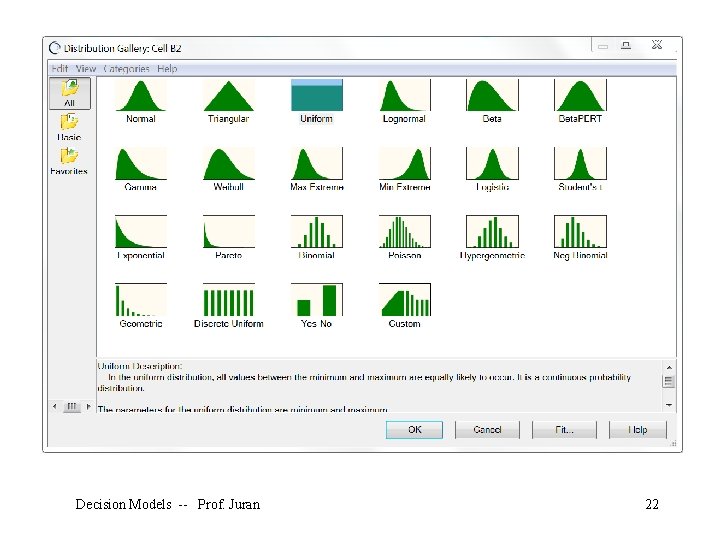Image resolution: width=720 pixels, height=540 pixels.
Task: Choose the Hypergeometric distribution
Action: coord(492,231)
